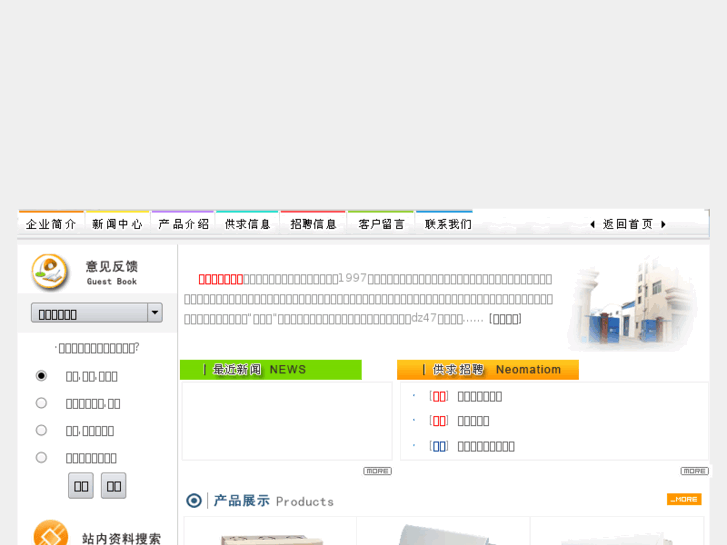The height and width of the screenshot is (545, 727).
Task: Click 最近新闻 NEWS green header
Action: [271, 370]
